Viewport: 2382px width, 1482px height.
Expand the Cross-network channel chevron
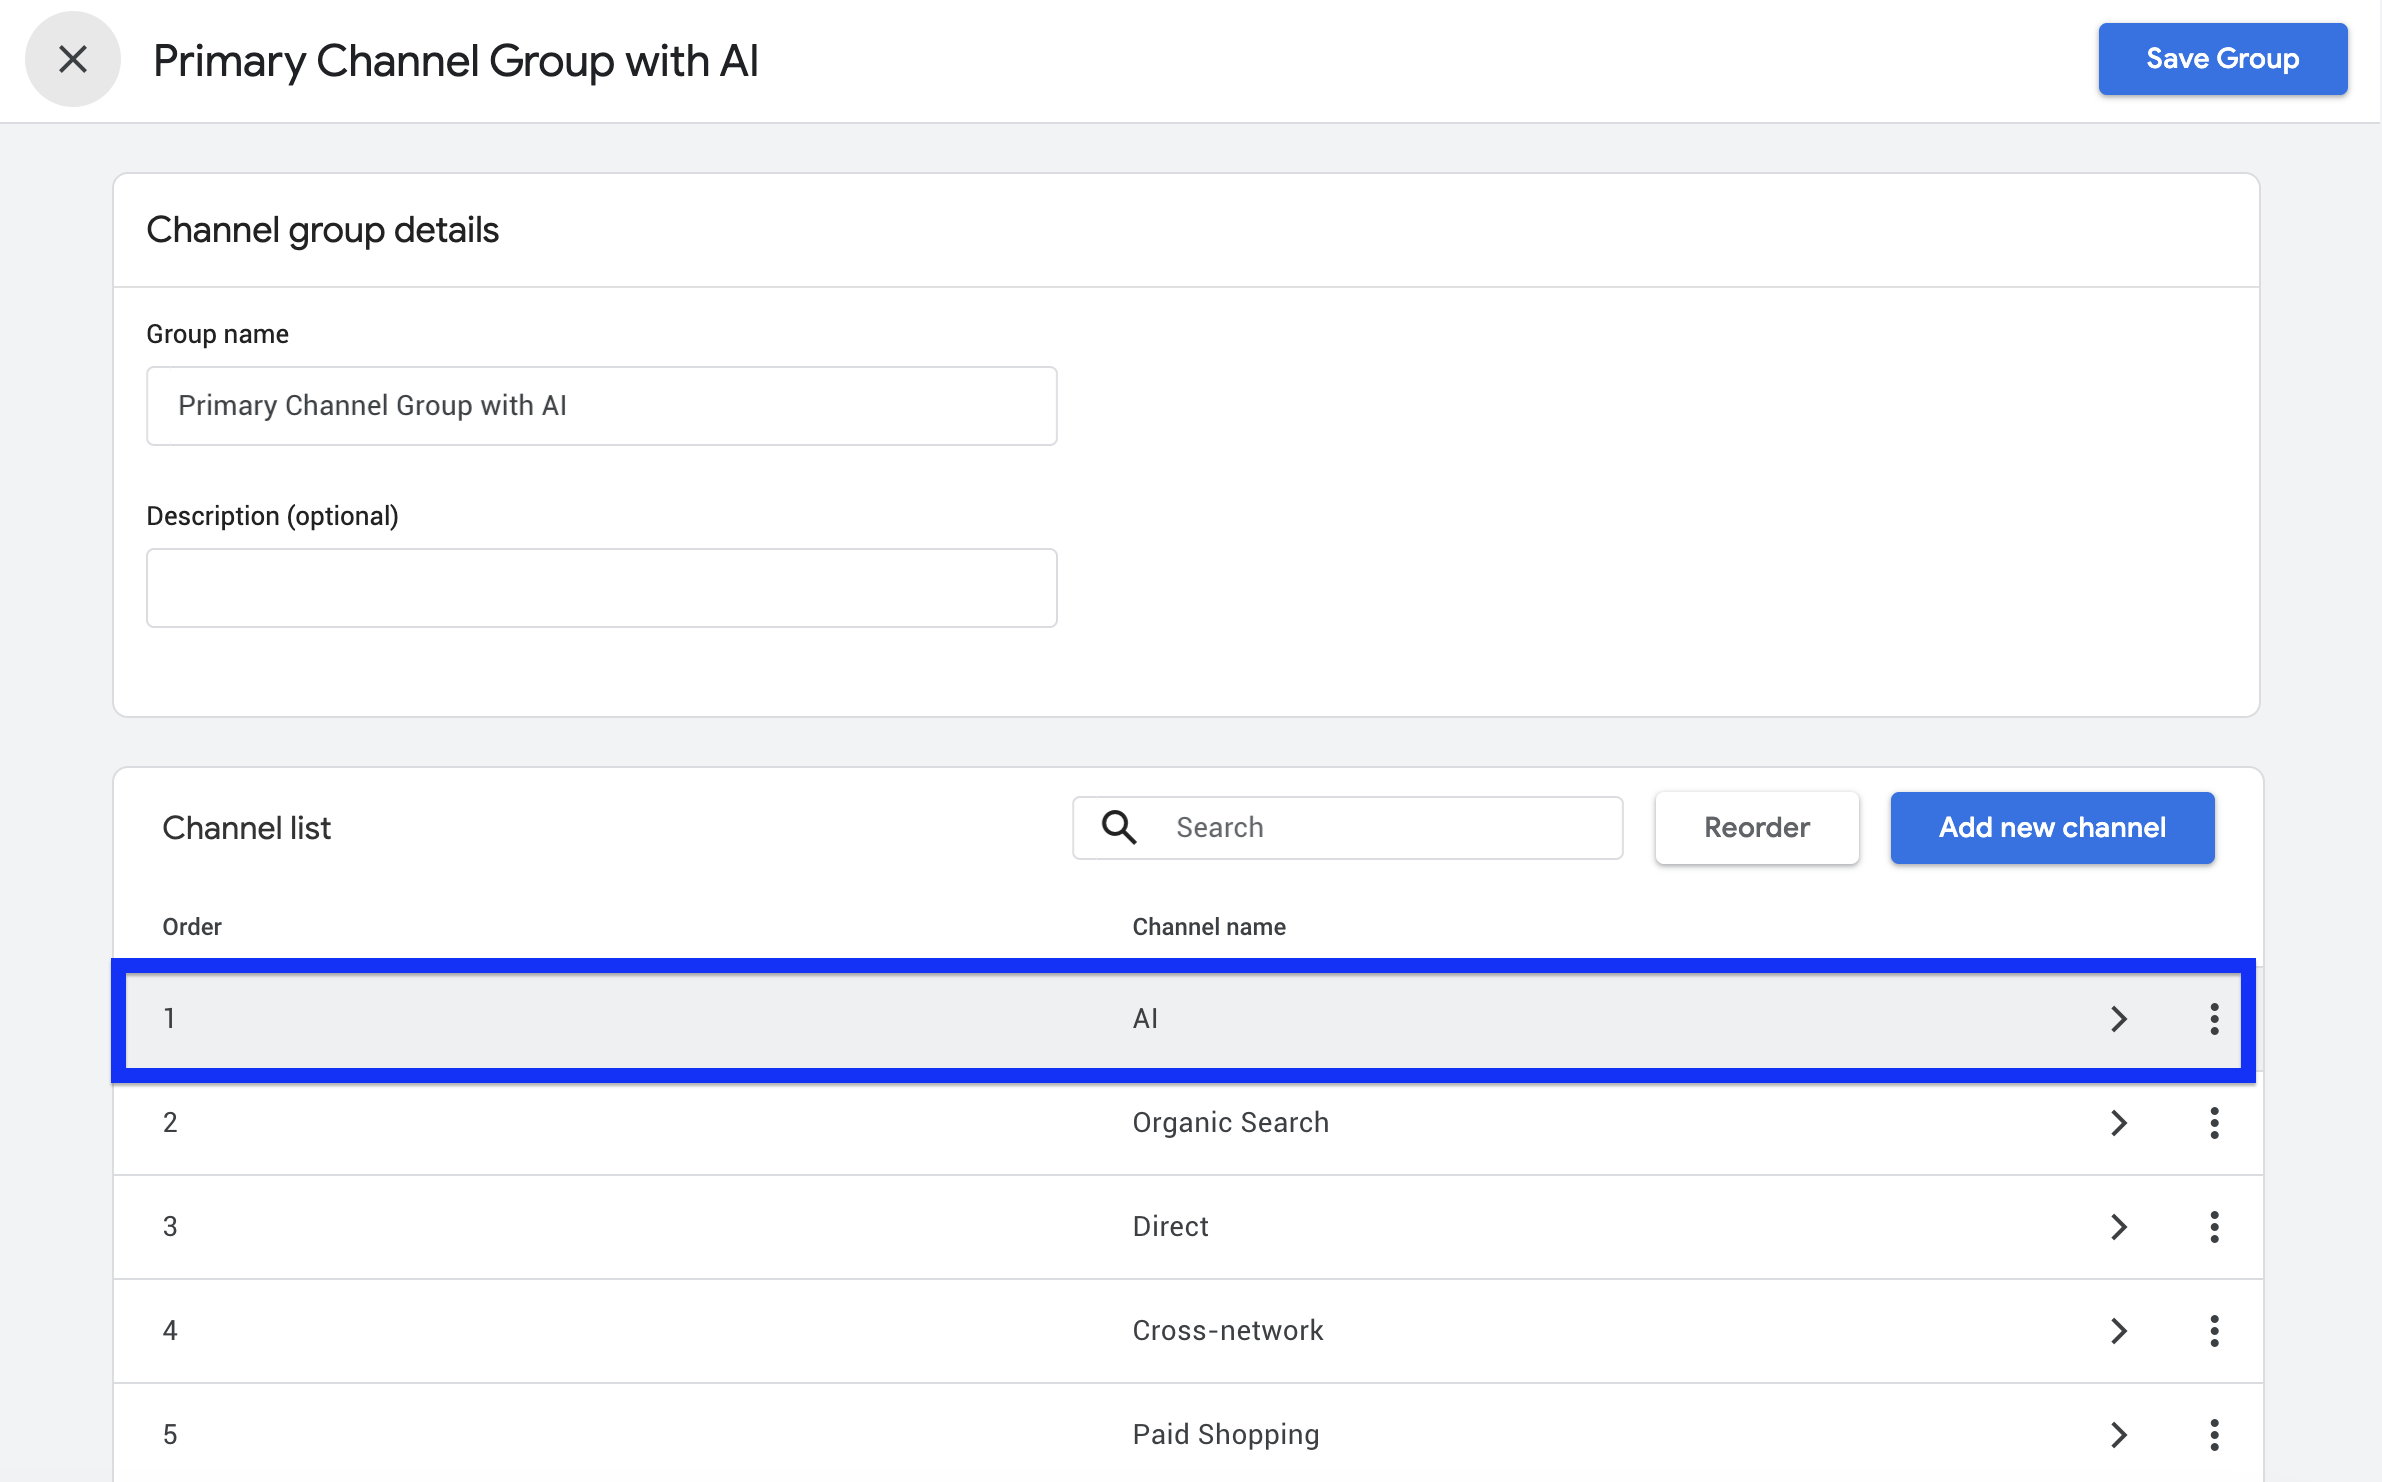click(2118, 1330)
